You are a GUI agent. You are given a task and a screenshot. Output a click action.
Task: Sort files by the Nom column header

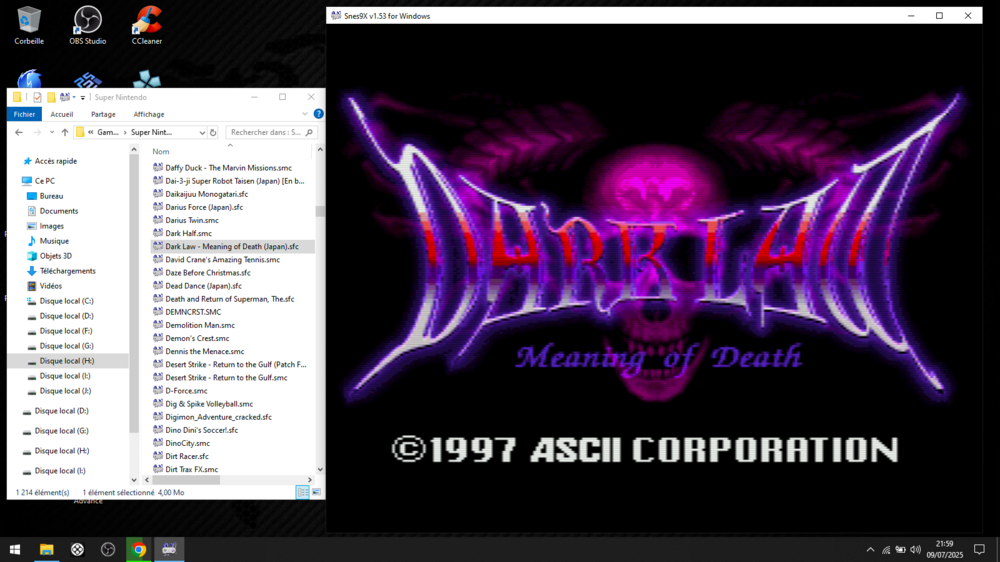coord(161,151)
